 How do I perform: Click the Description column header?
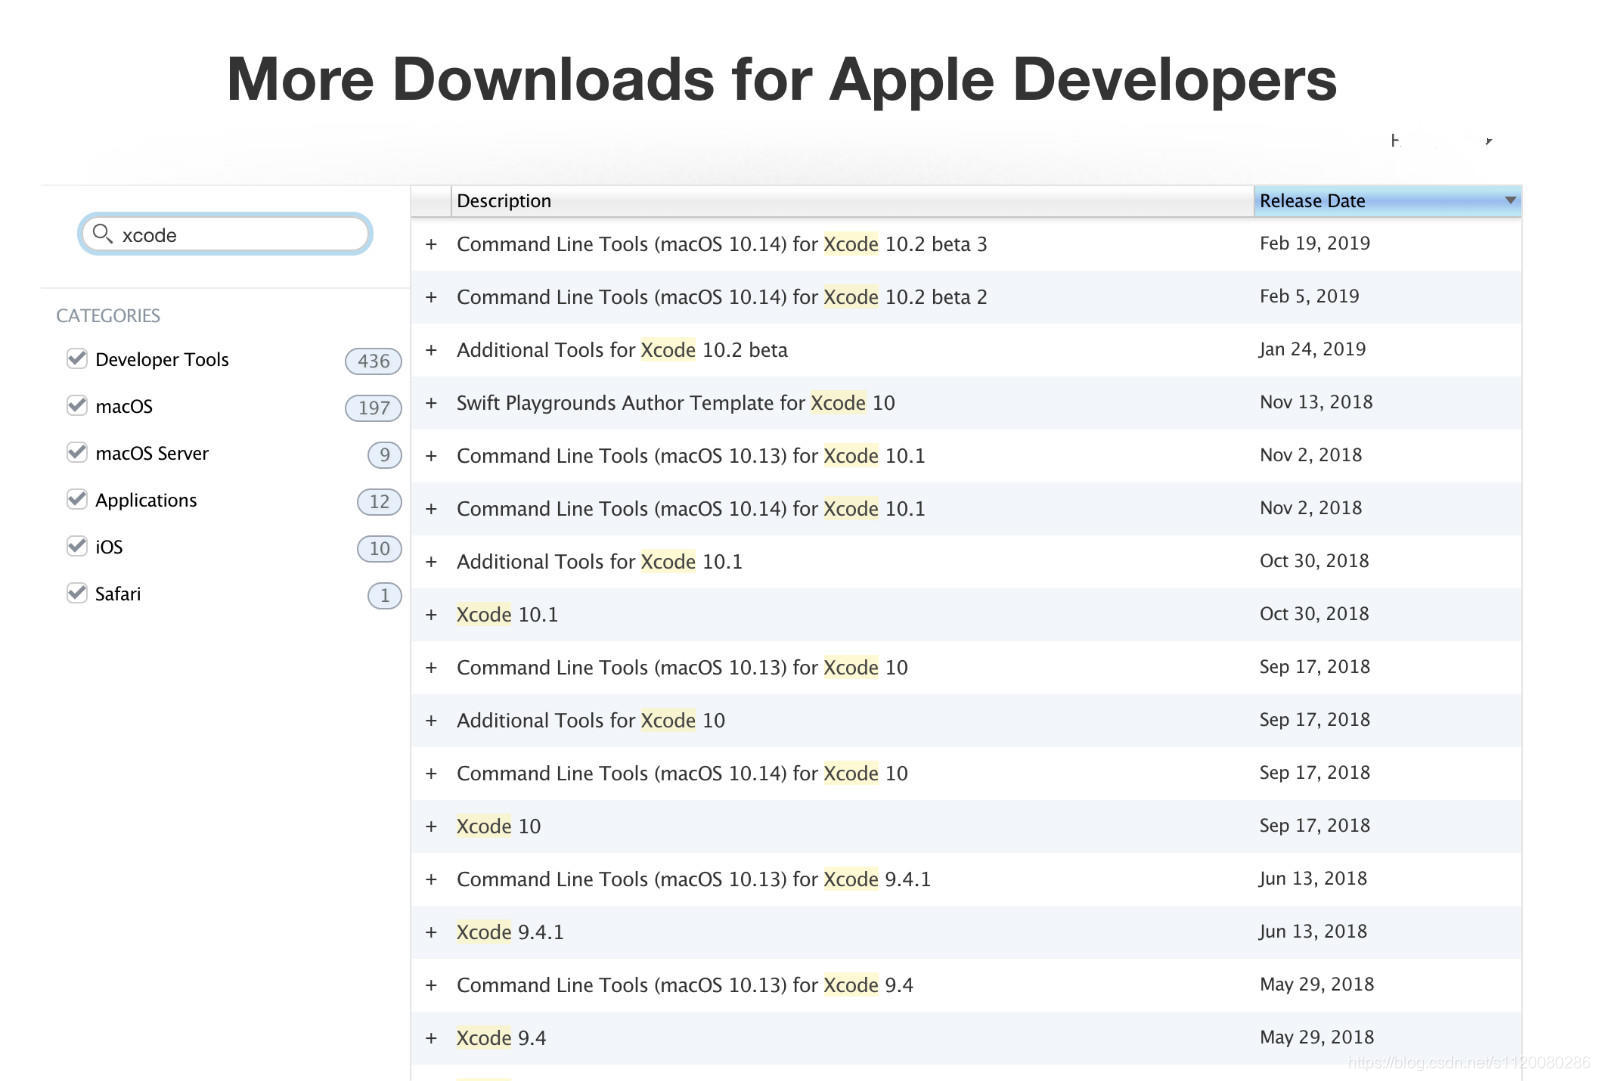(x=852, y=200)
